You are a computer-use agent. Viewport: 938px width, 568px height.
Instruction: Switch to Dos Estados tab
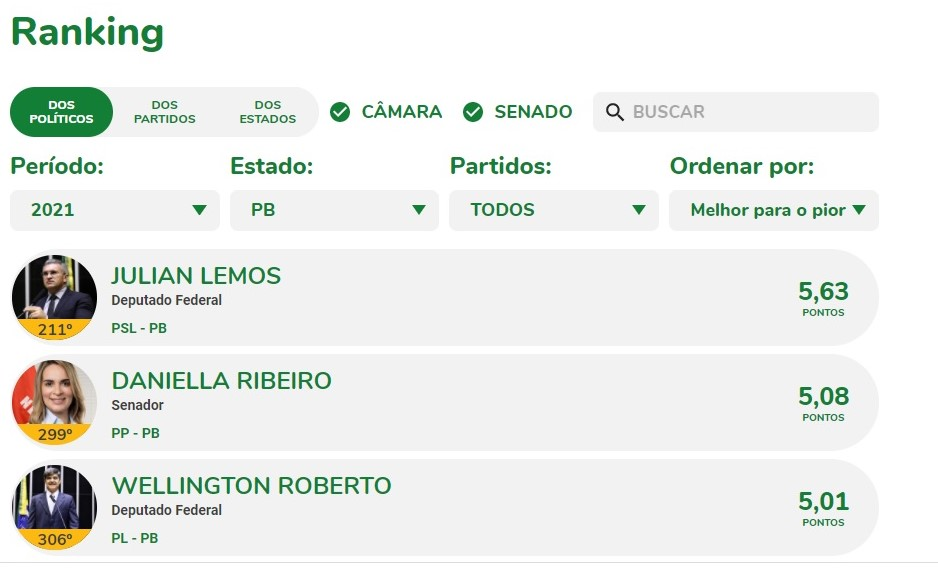click(x=267, y=112)
